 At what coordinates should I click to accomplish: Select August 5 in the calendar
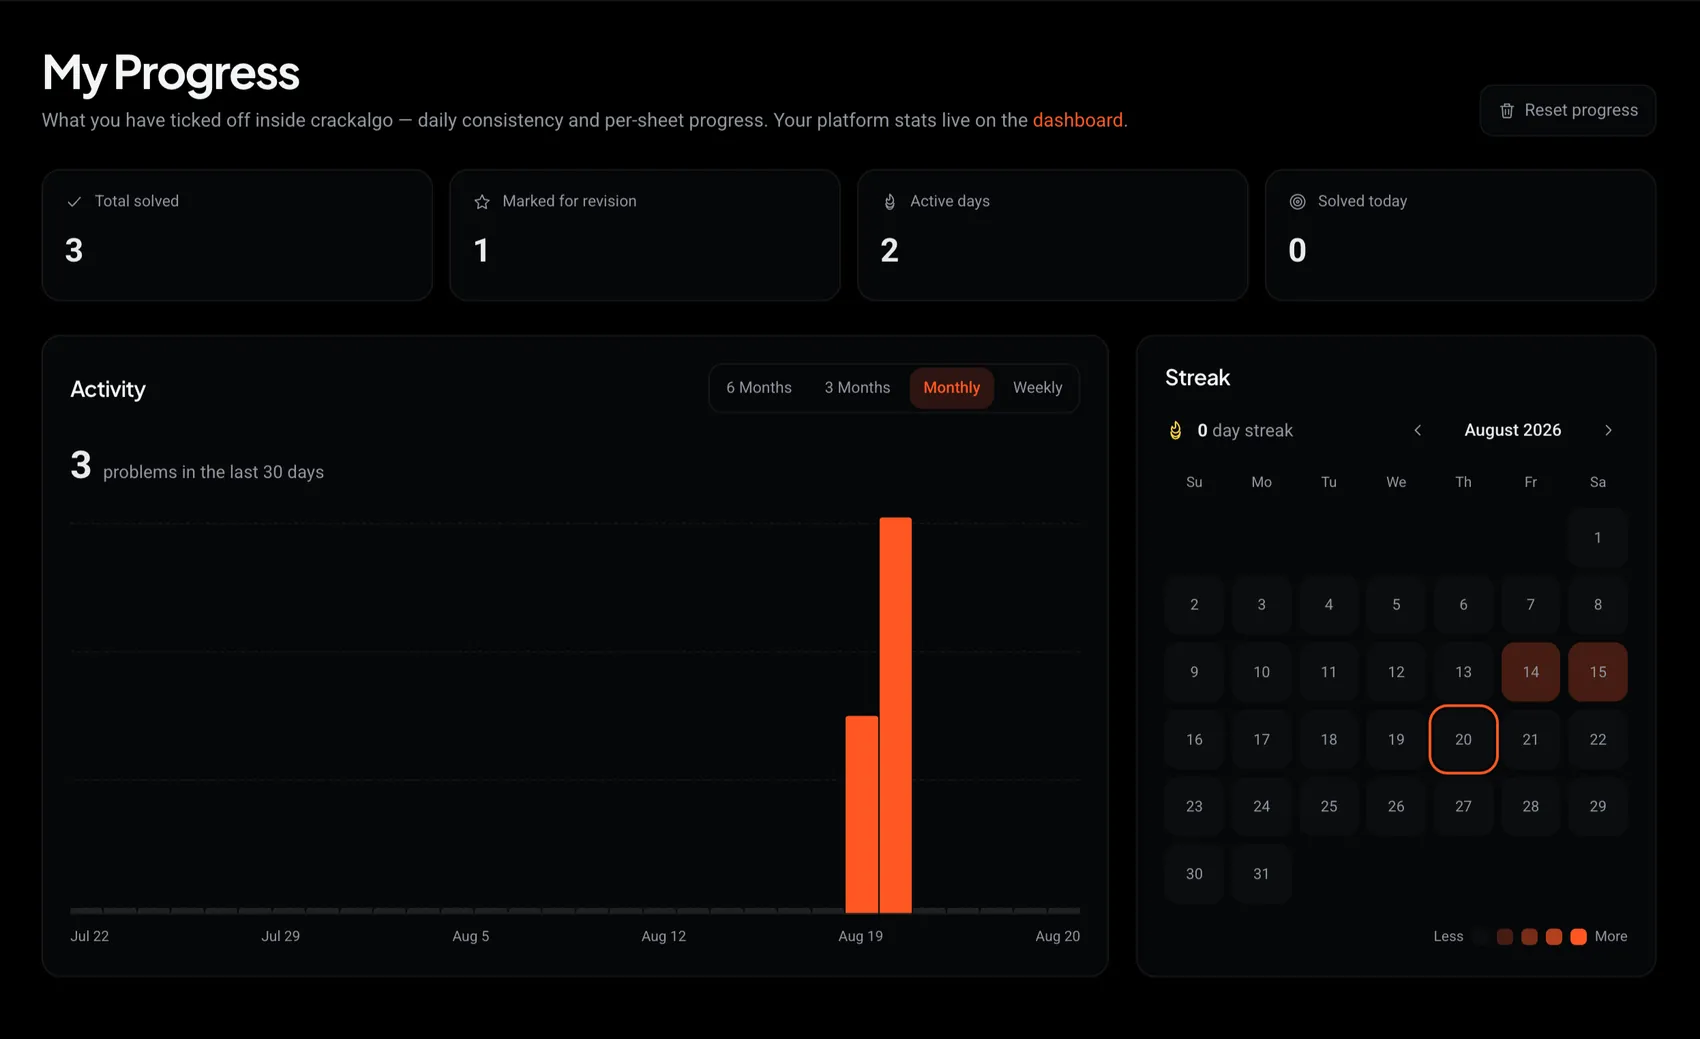click(1396, 604)
